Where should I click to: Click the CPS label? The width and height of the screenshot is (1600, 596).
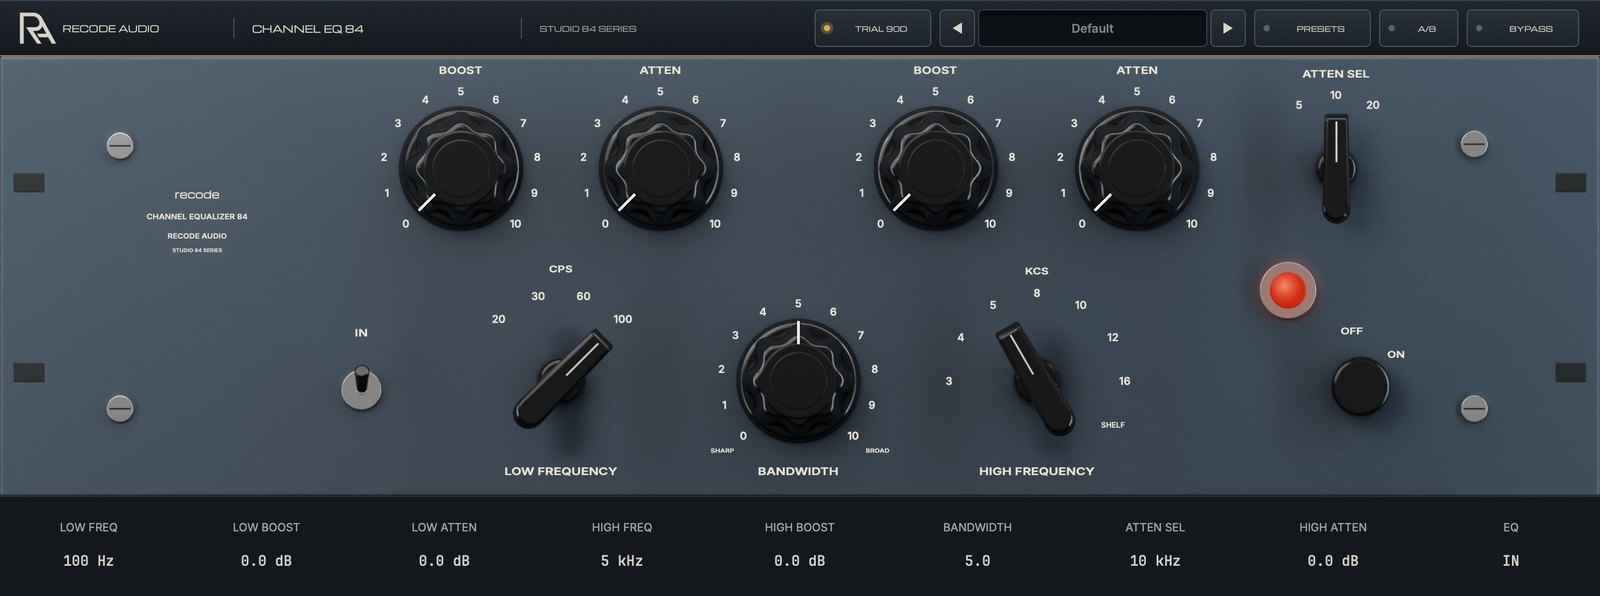tap(561, 269)
